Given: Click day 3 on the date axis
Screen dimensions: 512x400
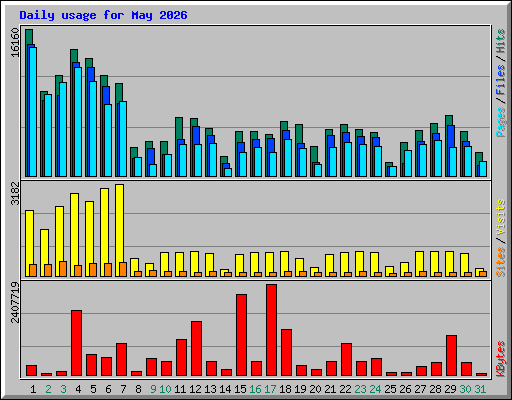Looking at the screenshot, I should point(63,389).
